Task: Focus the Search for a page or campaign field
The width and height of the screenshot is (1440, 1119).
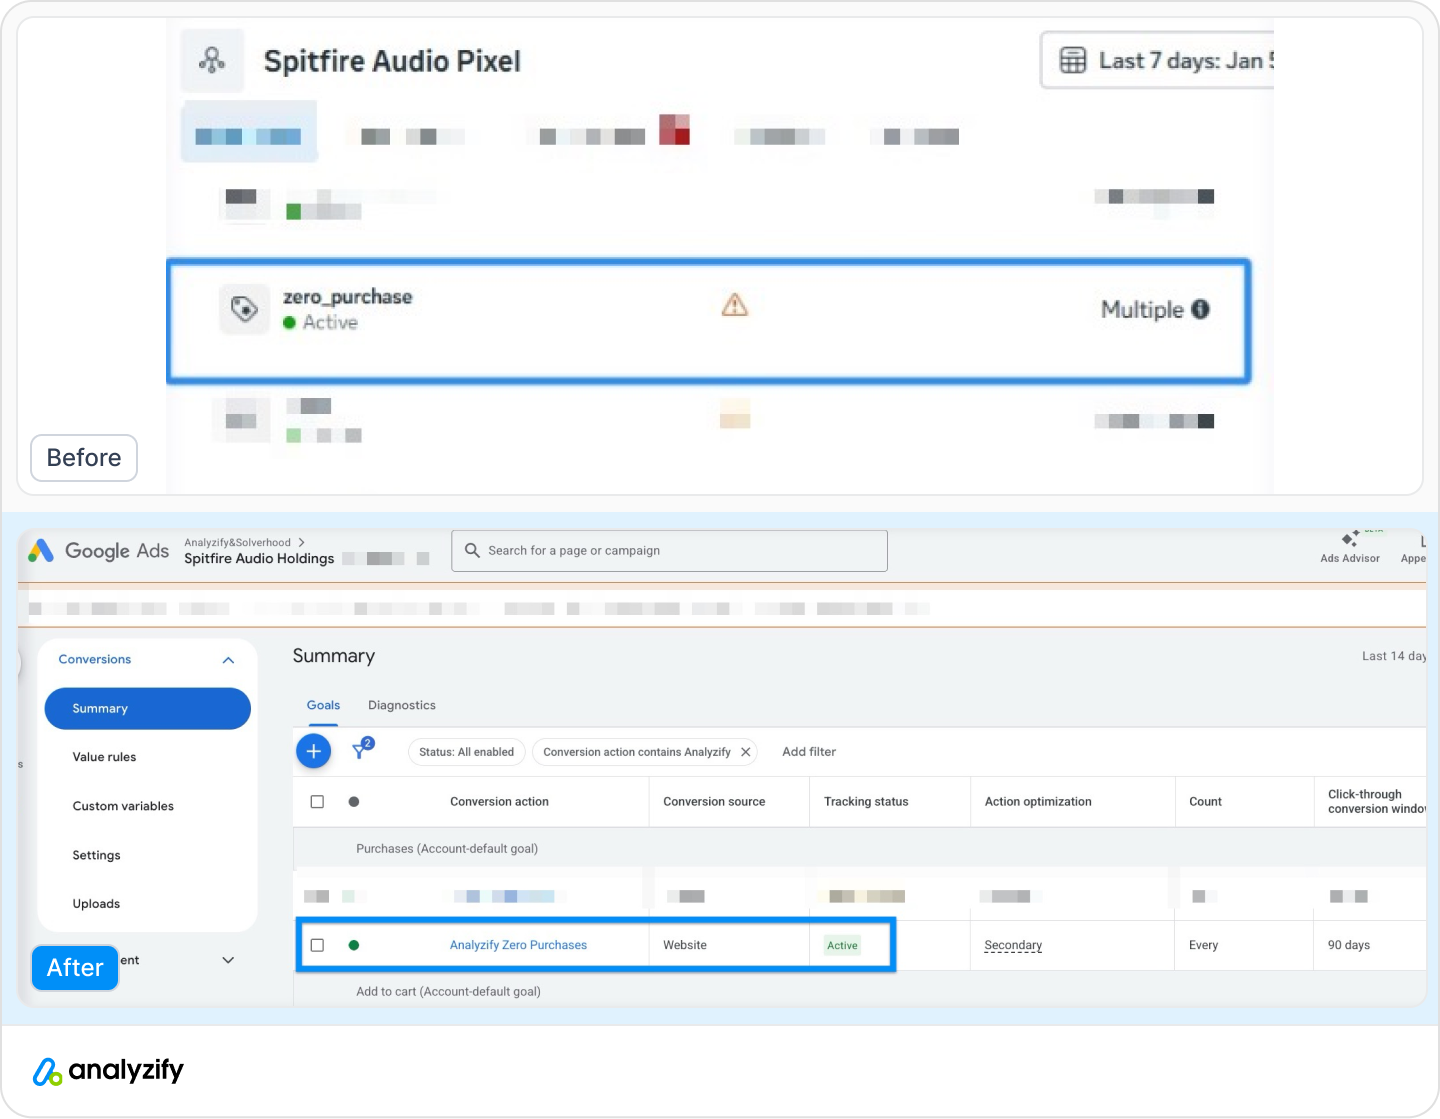Action: coord(670,551)
